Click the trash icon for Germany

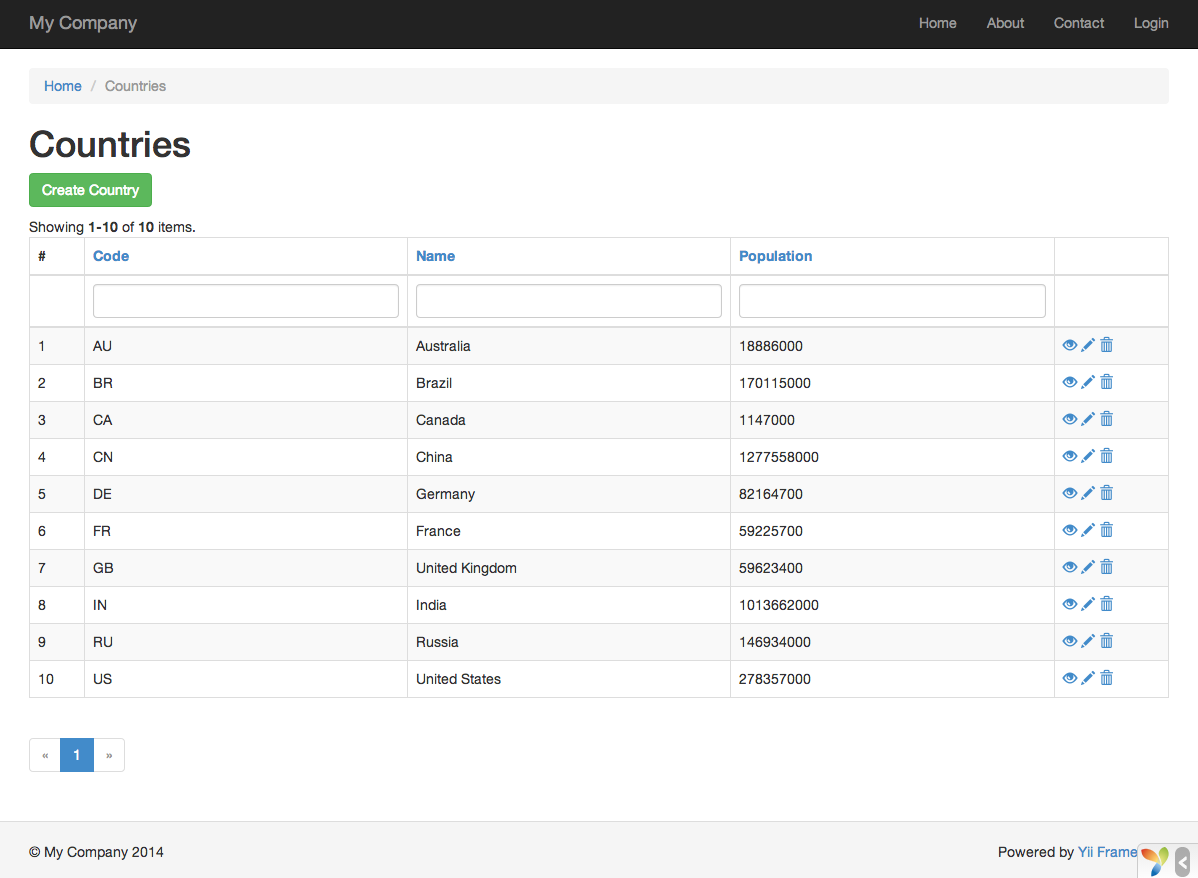[x=1106, y=493]
